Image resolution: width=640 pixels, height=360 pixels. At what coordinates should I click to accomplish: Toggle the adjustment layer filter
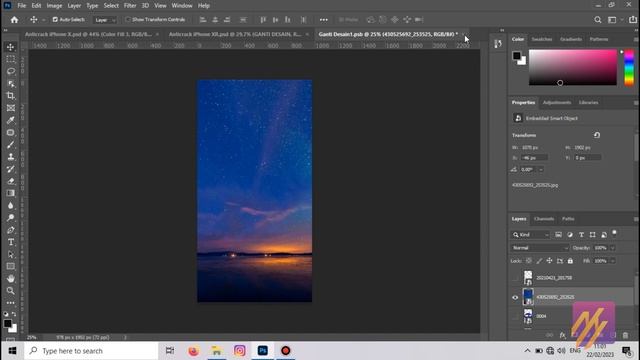click(x=570, y=235)
